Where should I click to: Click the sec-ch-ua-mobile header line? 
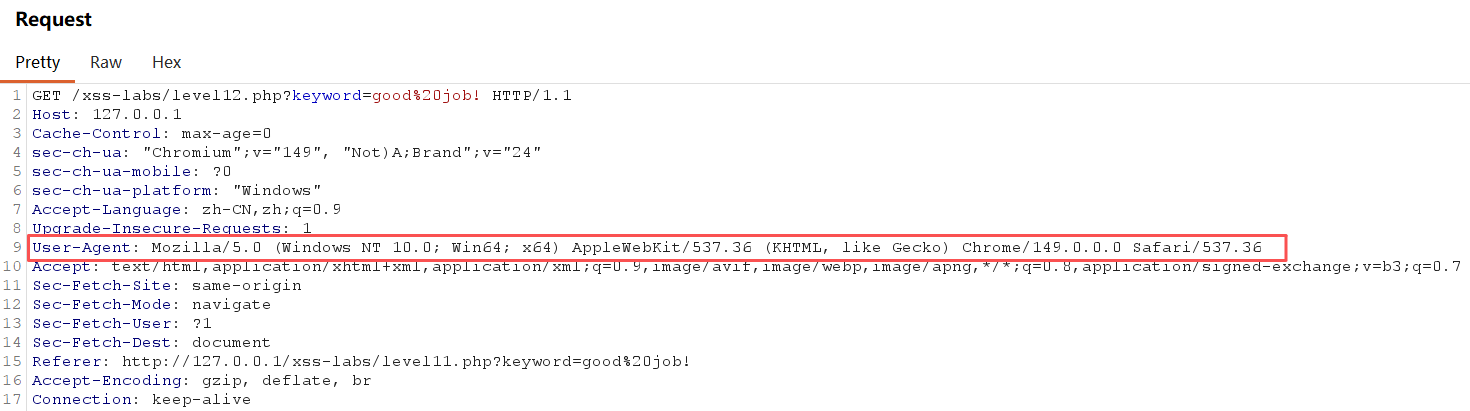[x=131, y=172]
